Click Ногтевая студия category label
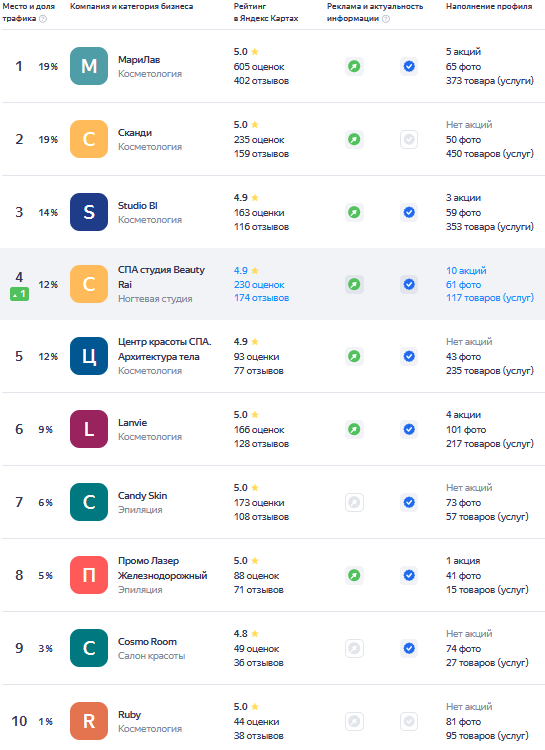 tap(155, 298)
